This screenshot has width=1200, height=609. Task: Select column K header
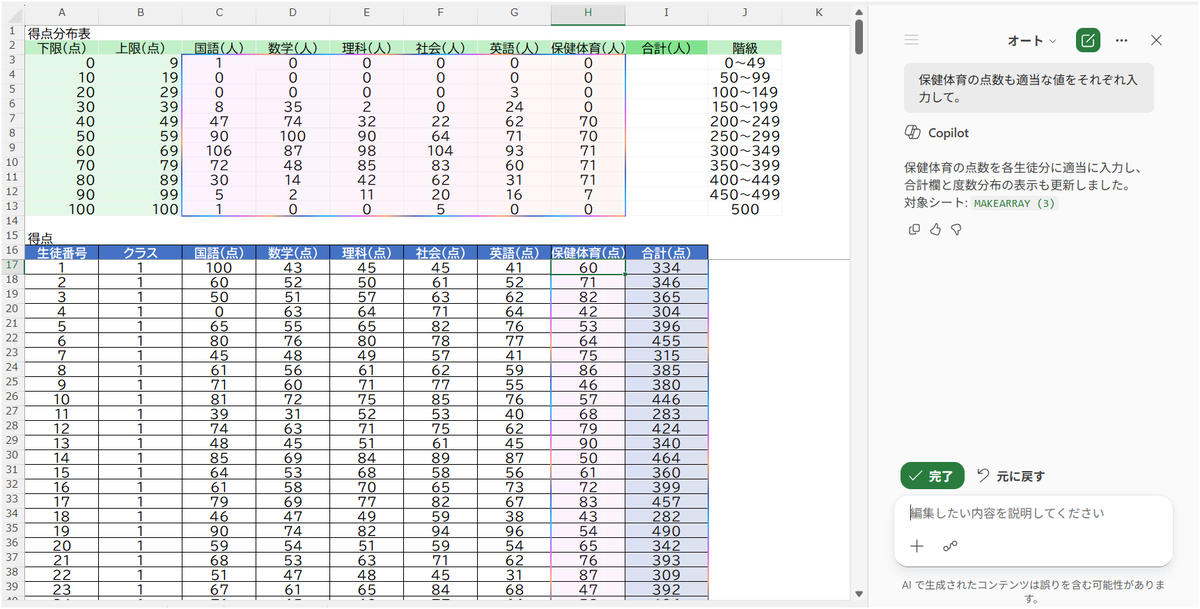[818, 12]
